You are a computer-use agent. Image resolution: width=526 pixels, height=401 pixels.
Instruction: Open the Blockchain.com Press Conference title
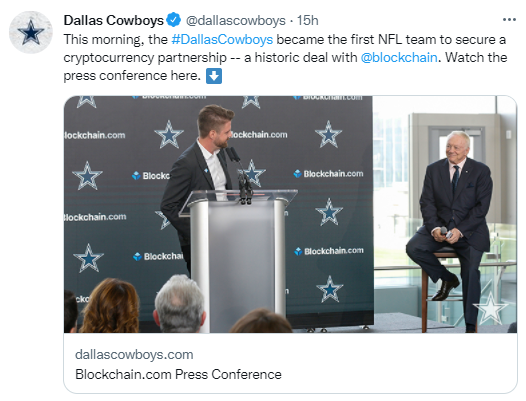(x=178, y=374)
